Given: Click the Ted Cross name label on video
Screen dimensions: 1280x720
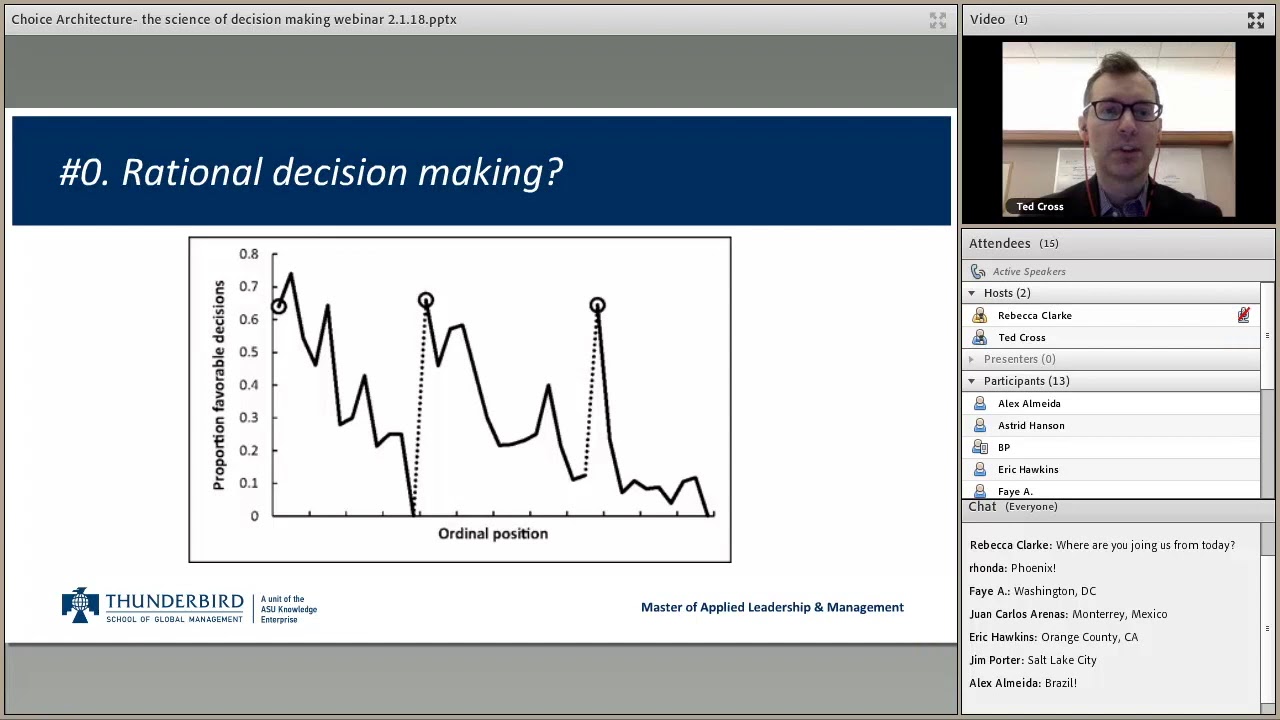Looking at the screenshot, I should 1040,207.
